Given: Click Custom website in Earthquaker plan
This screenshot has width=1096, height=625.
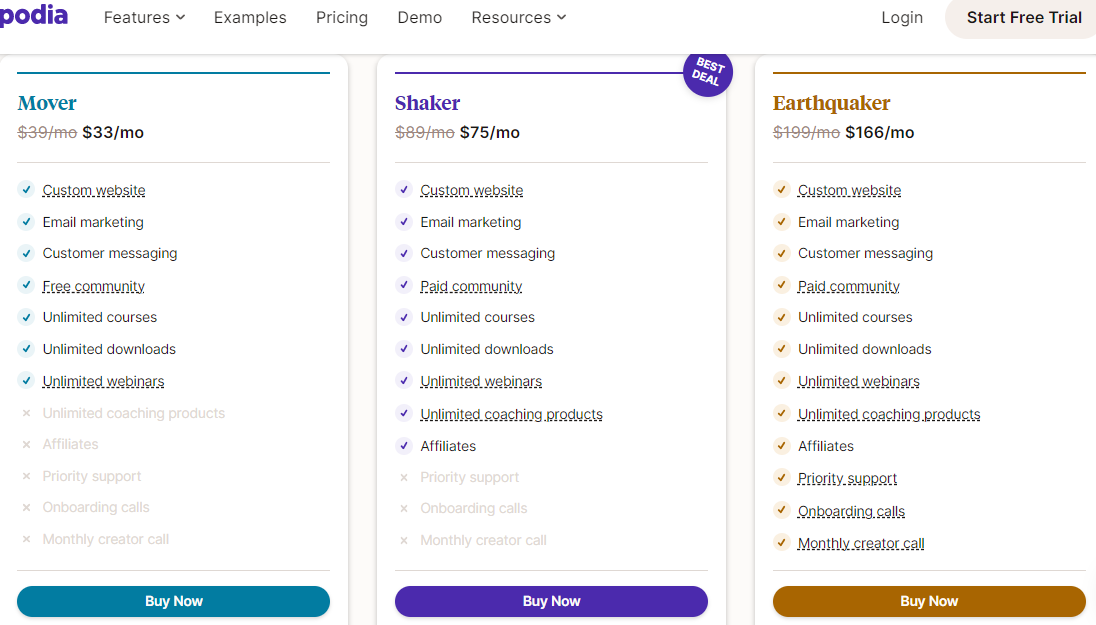Looking at the screenshot, I should coord(849,190).
